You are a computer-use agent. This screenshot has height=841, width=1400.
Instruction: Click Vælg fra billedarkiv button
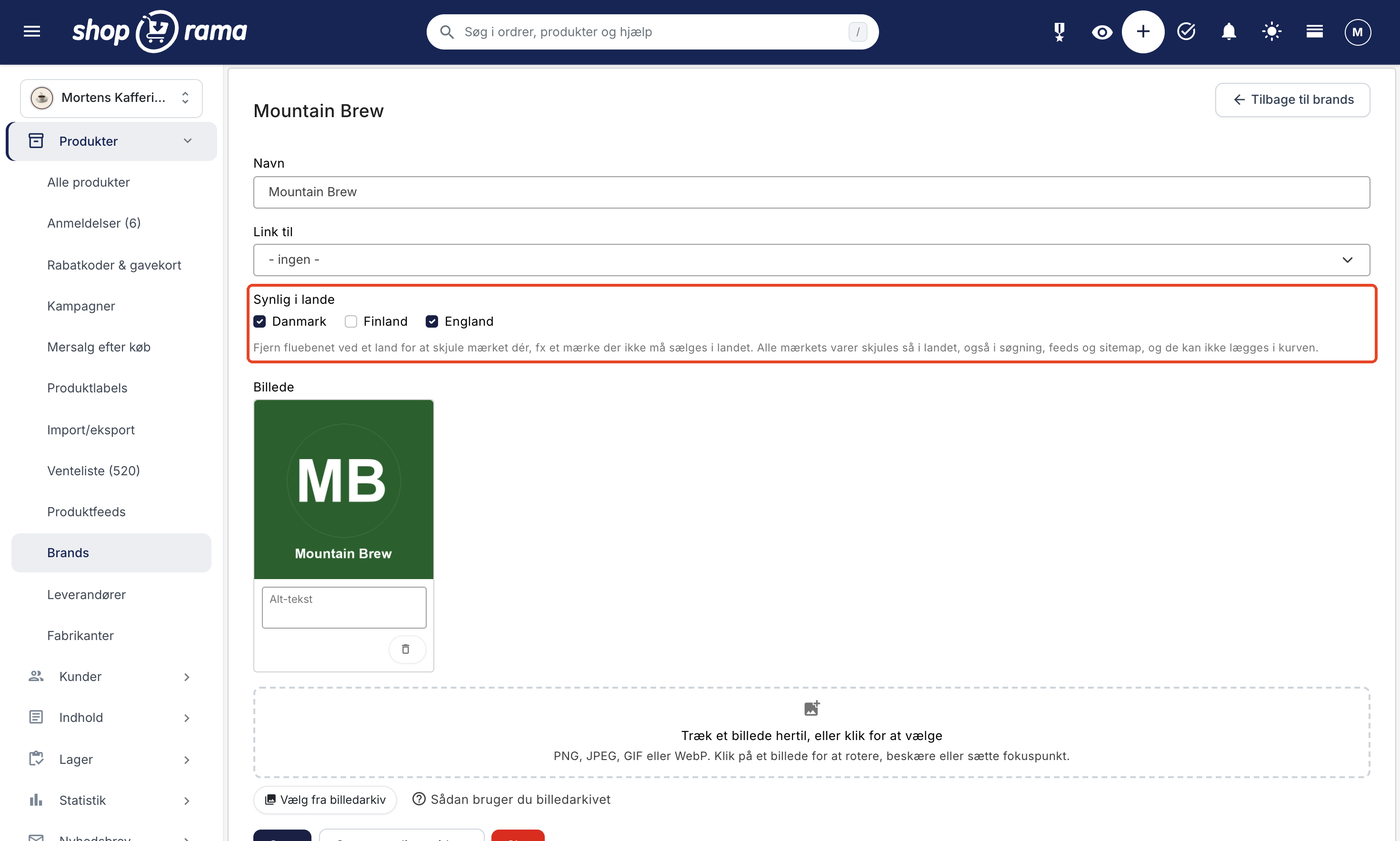point(325,800)
